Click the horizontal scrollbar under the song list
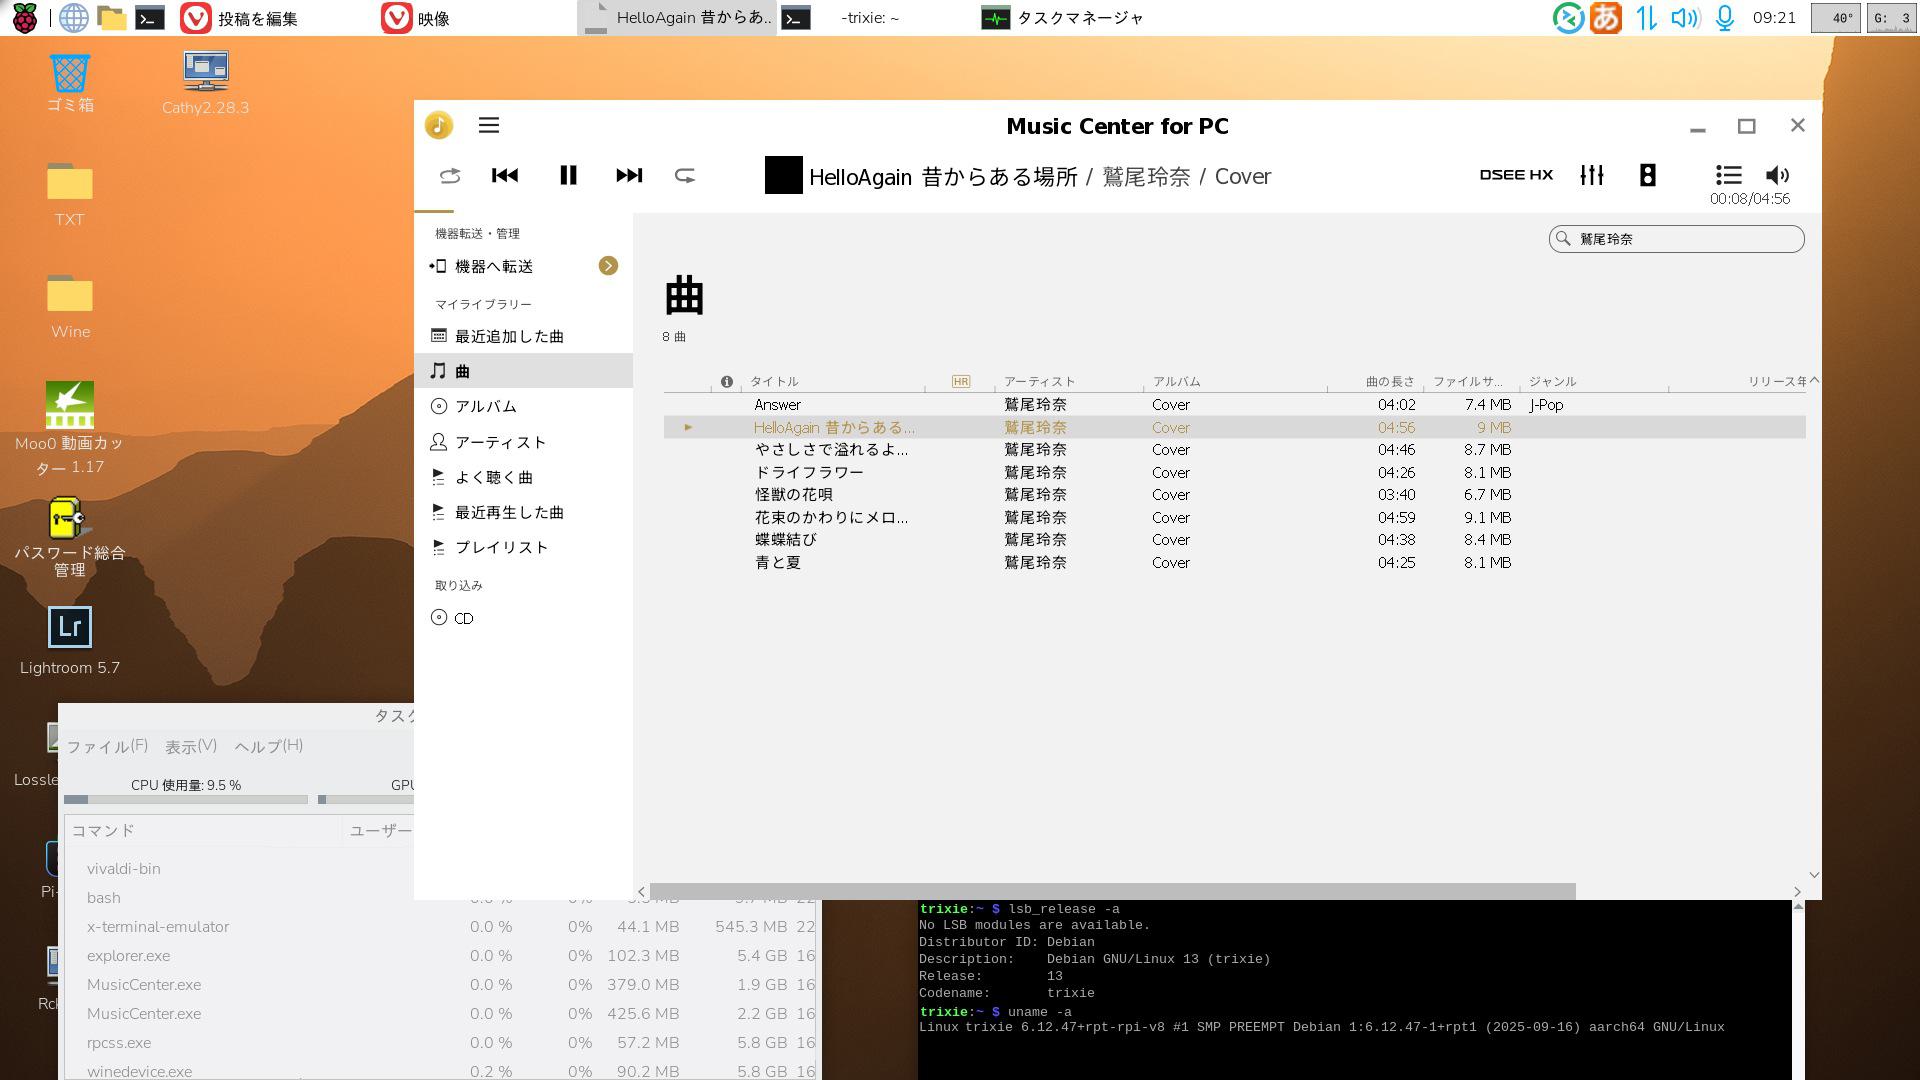1920x1080 pixels. pos(1112,891)
